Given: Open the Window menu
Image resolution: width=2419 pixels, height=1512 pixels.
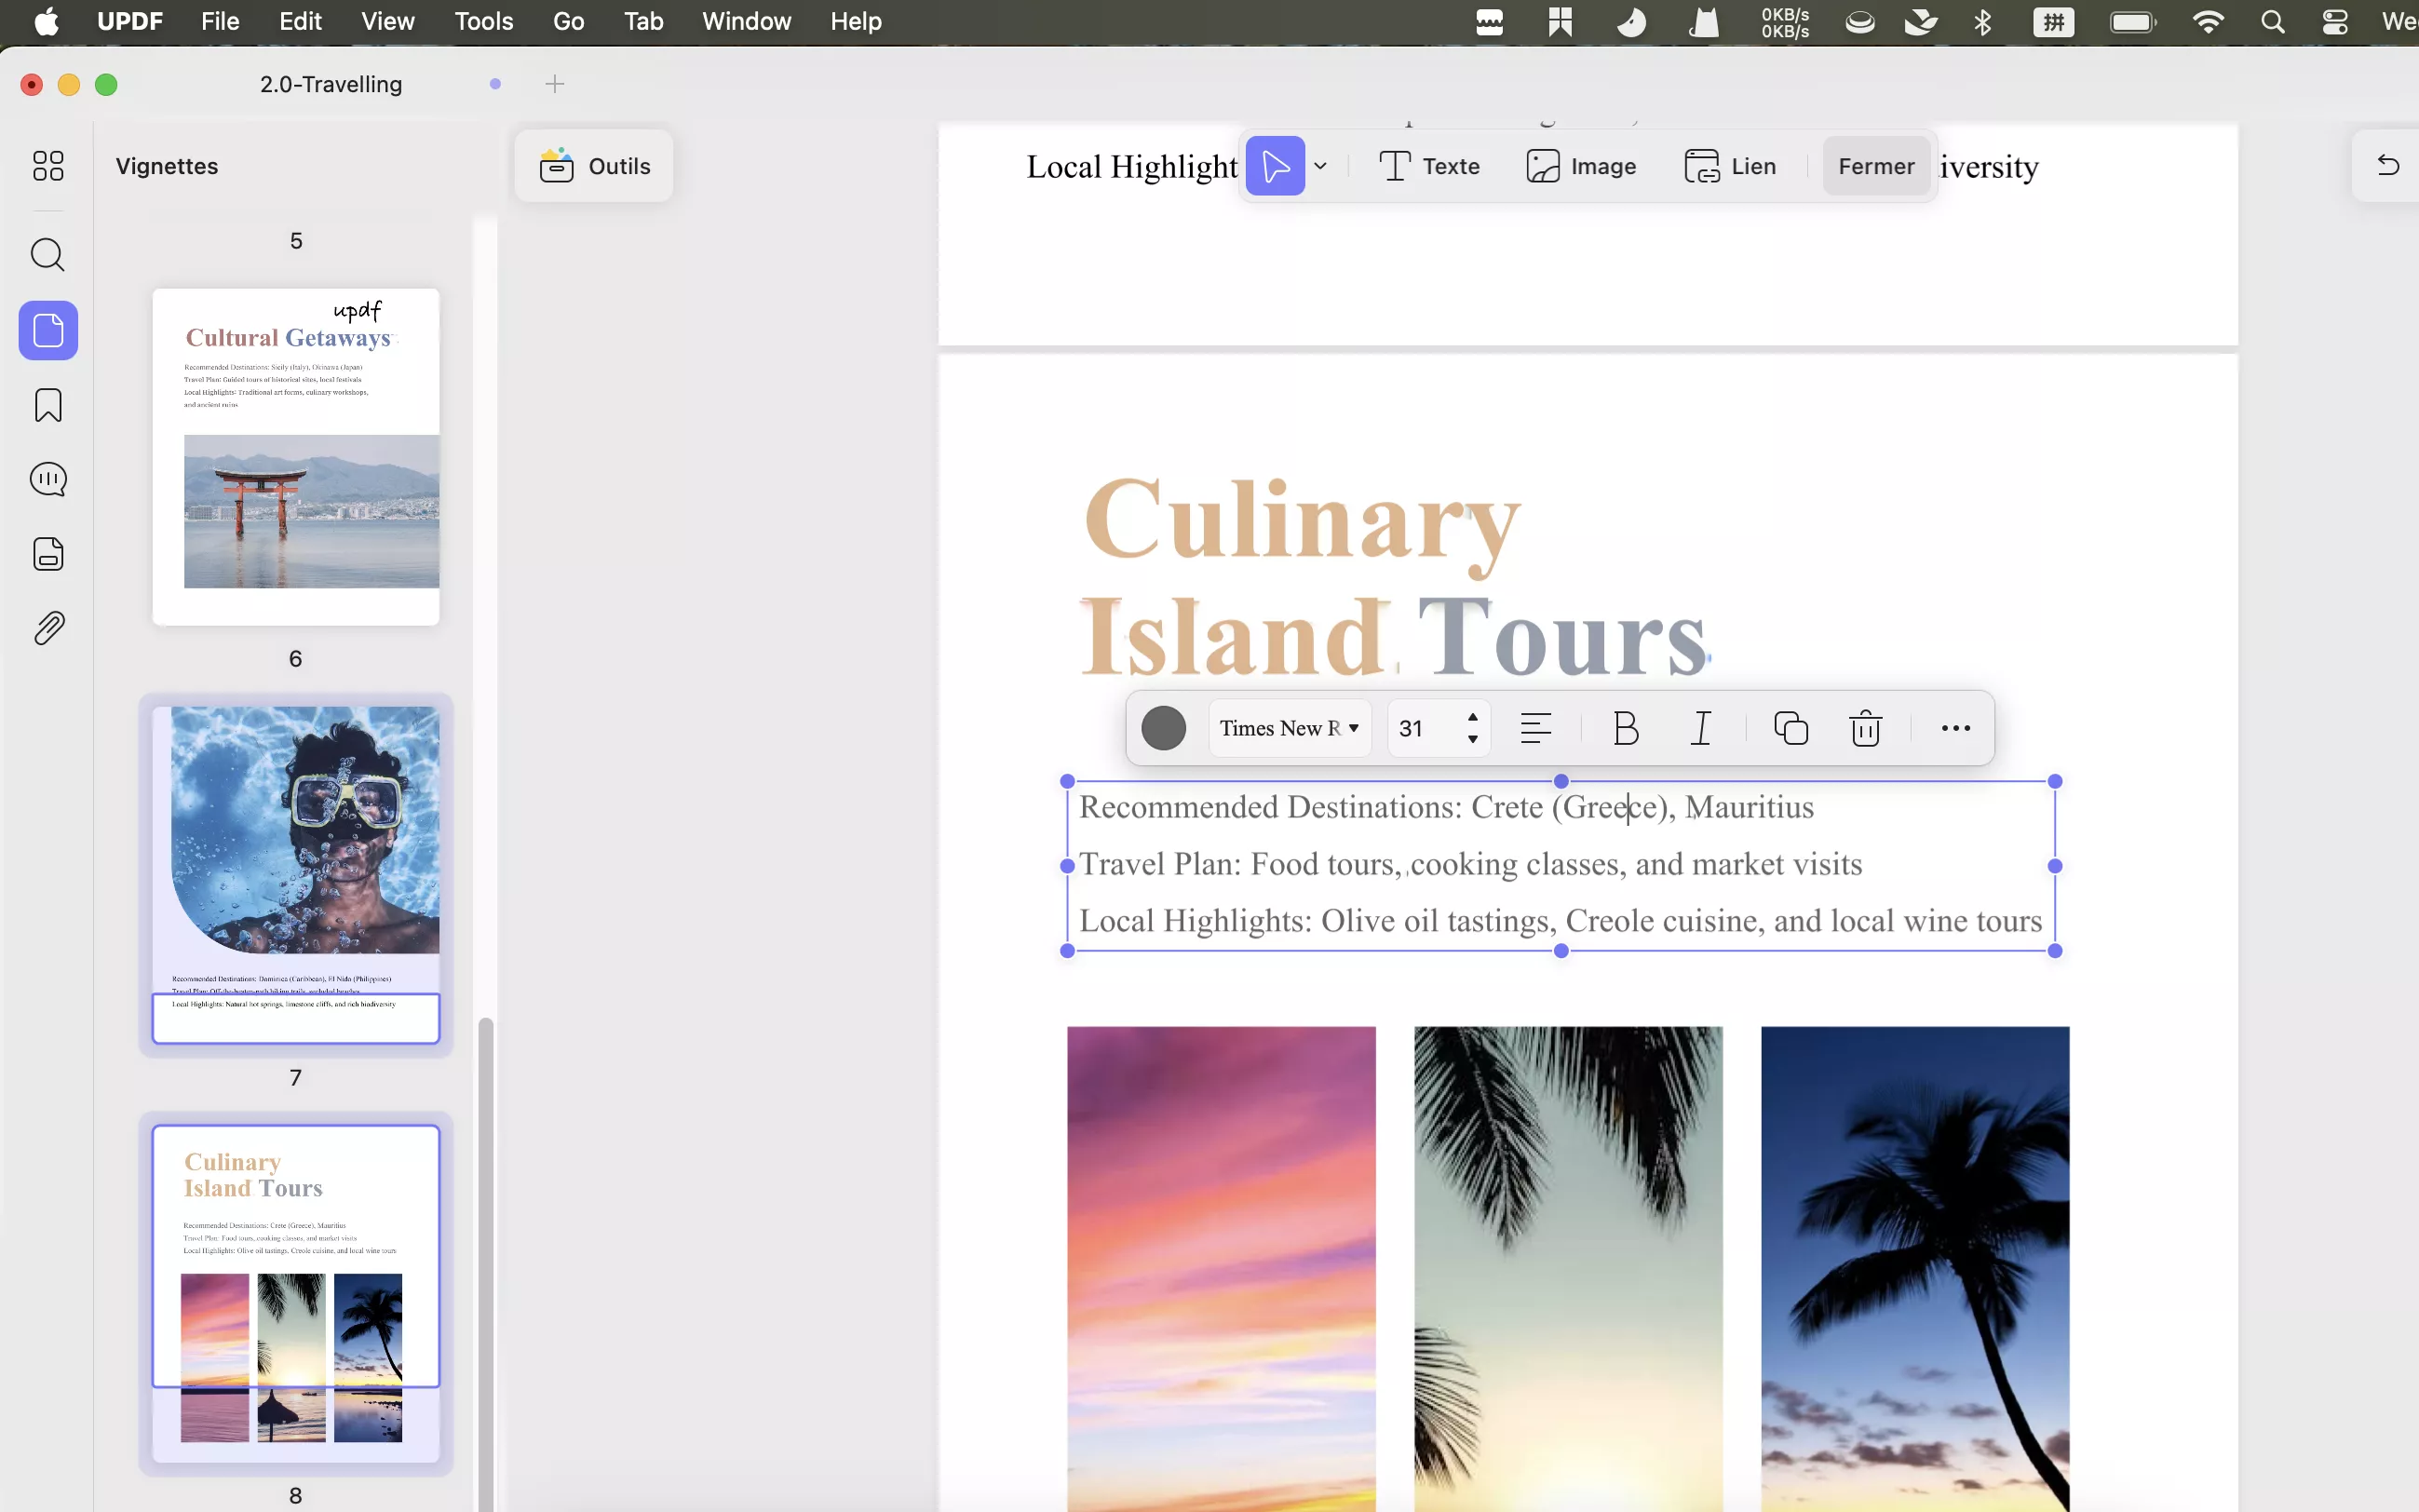Looking at the screenshot, I should pyautogui.click(x=746, y=21).
